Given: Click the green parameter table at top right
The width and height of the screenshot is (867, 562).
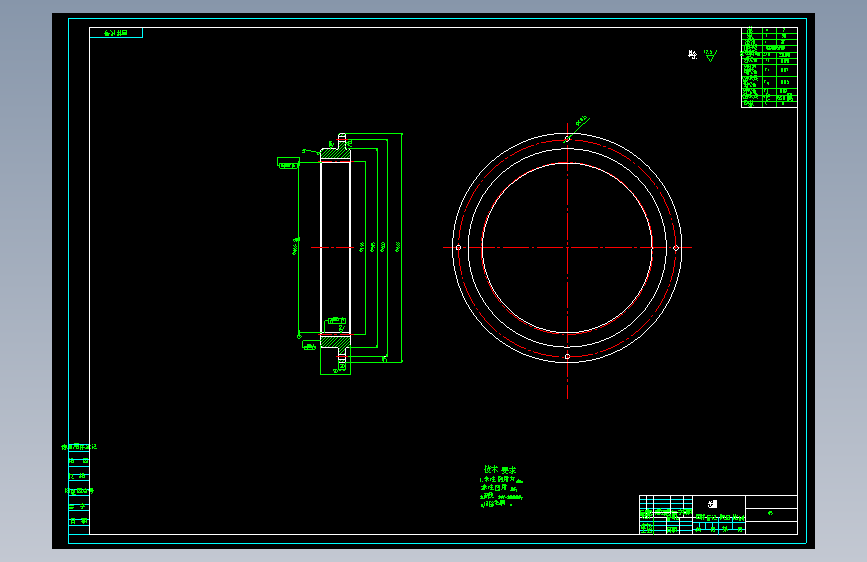Looking at the screenshot, I should click(769, 67).
